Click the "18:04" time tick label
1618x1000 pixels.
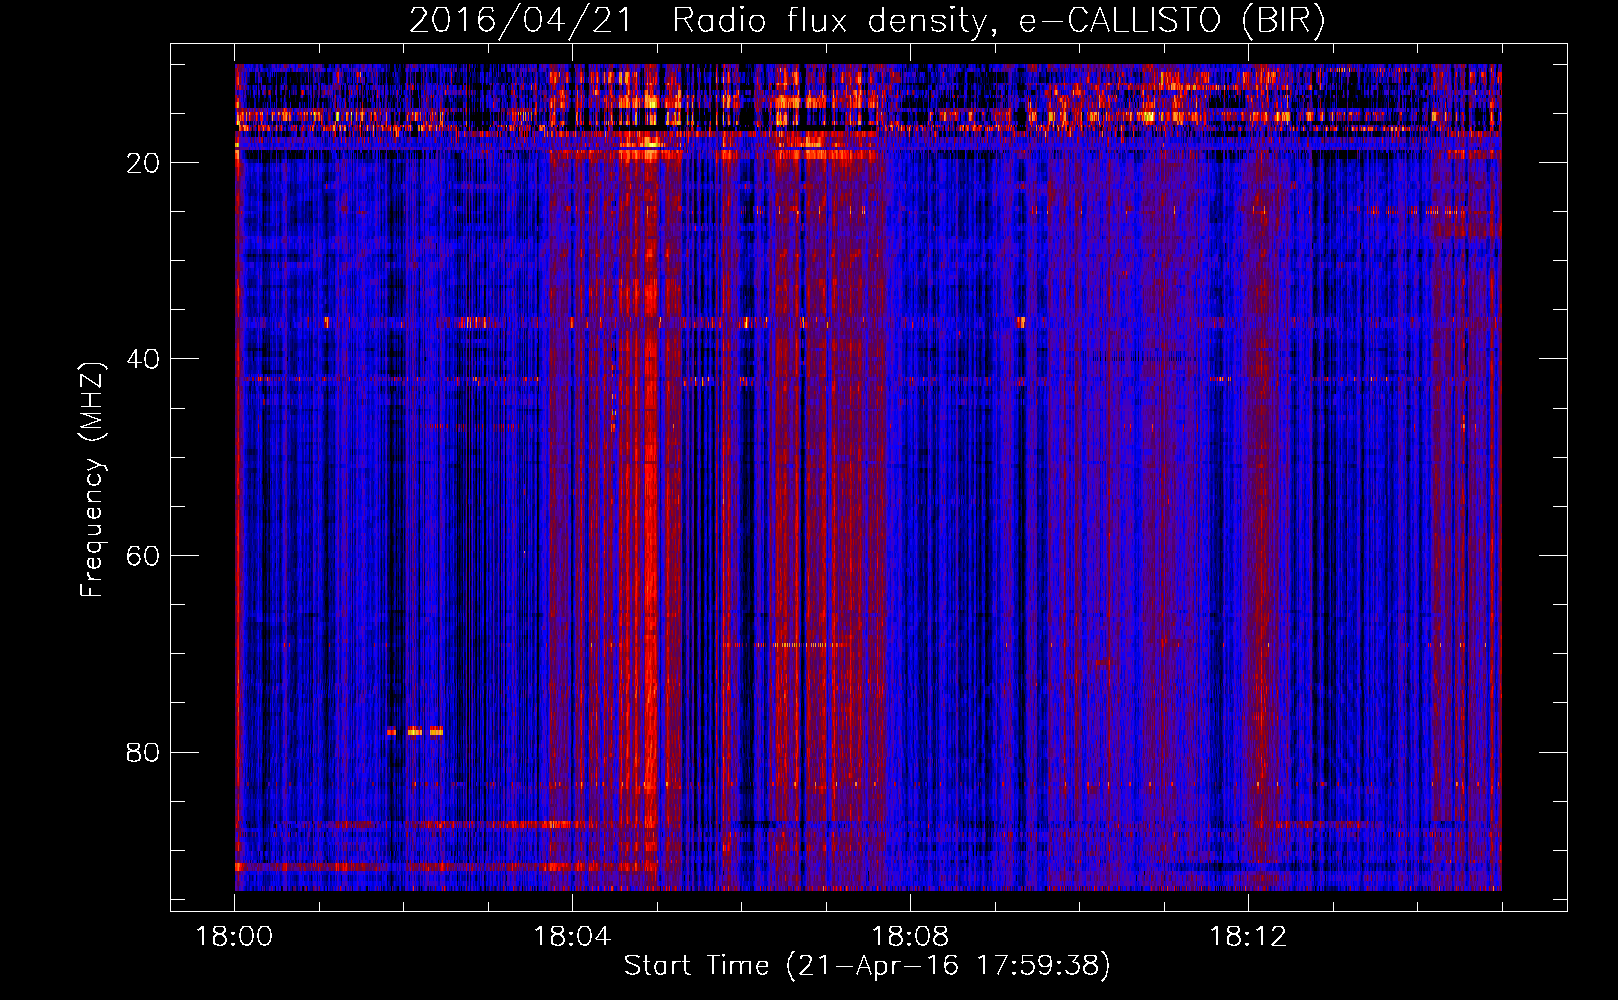click(572, 937)
